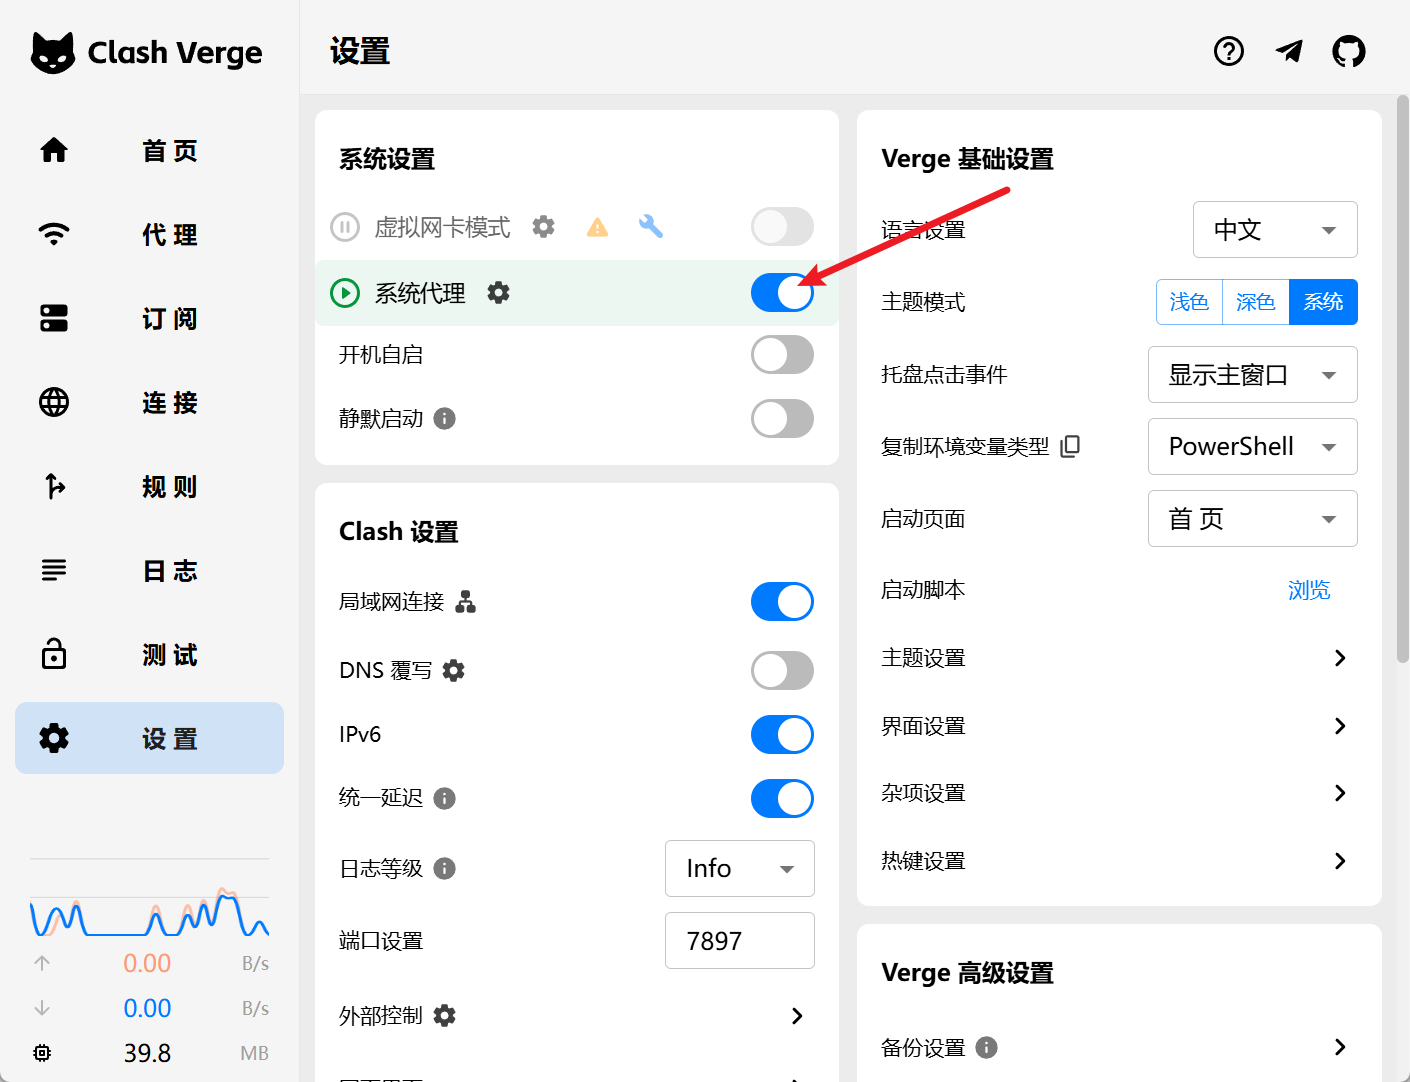Enable the 静默启动 switch
This screenshot has height=1082, width=1410.
pos(782,419)
